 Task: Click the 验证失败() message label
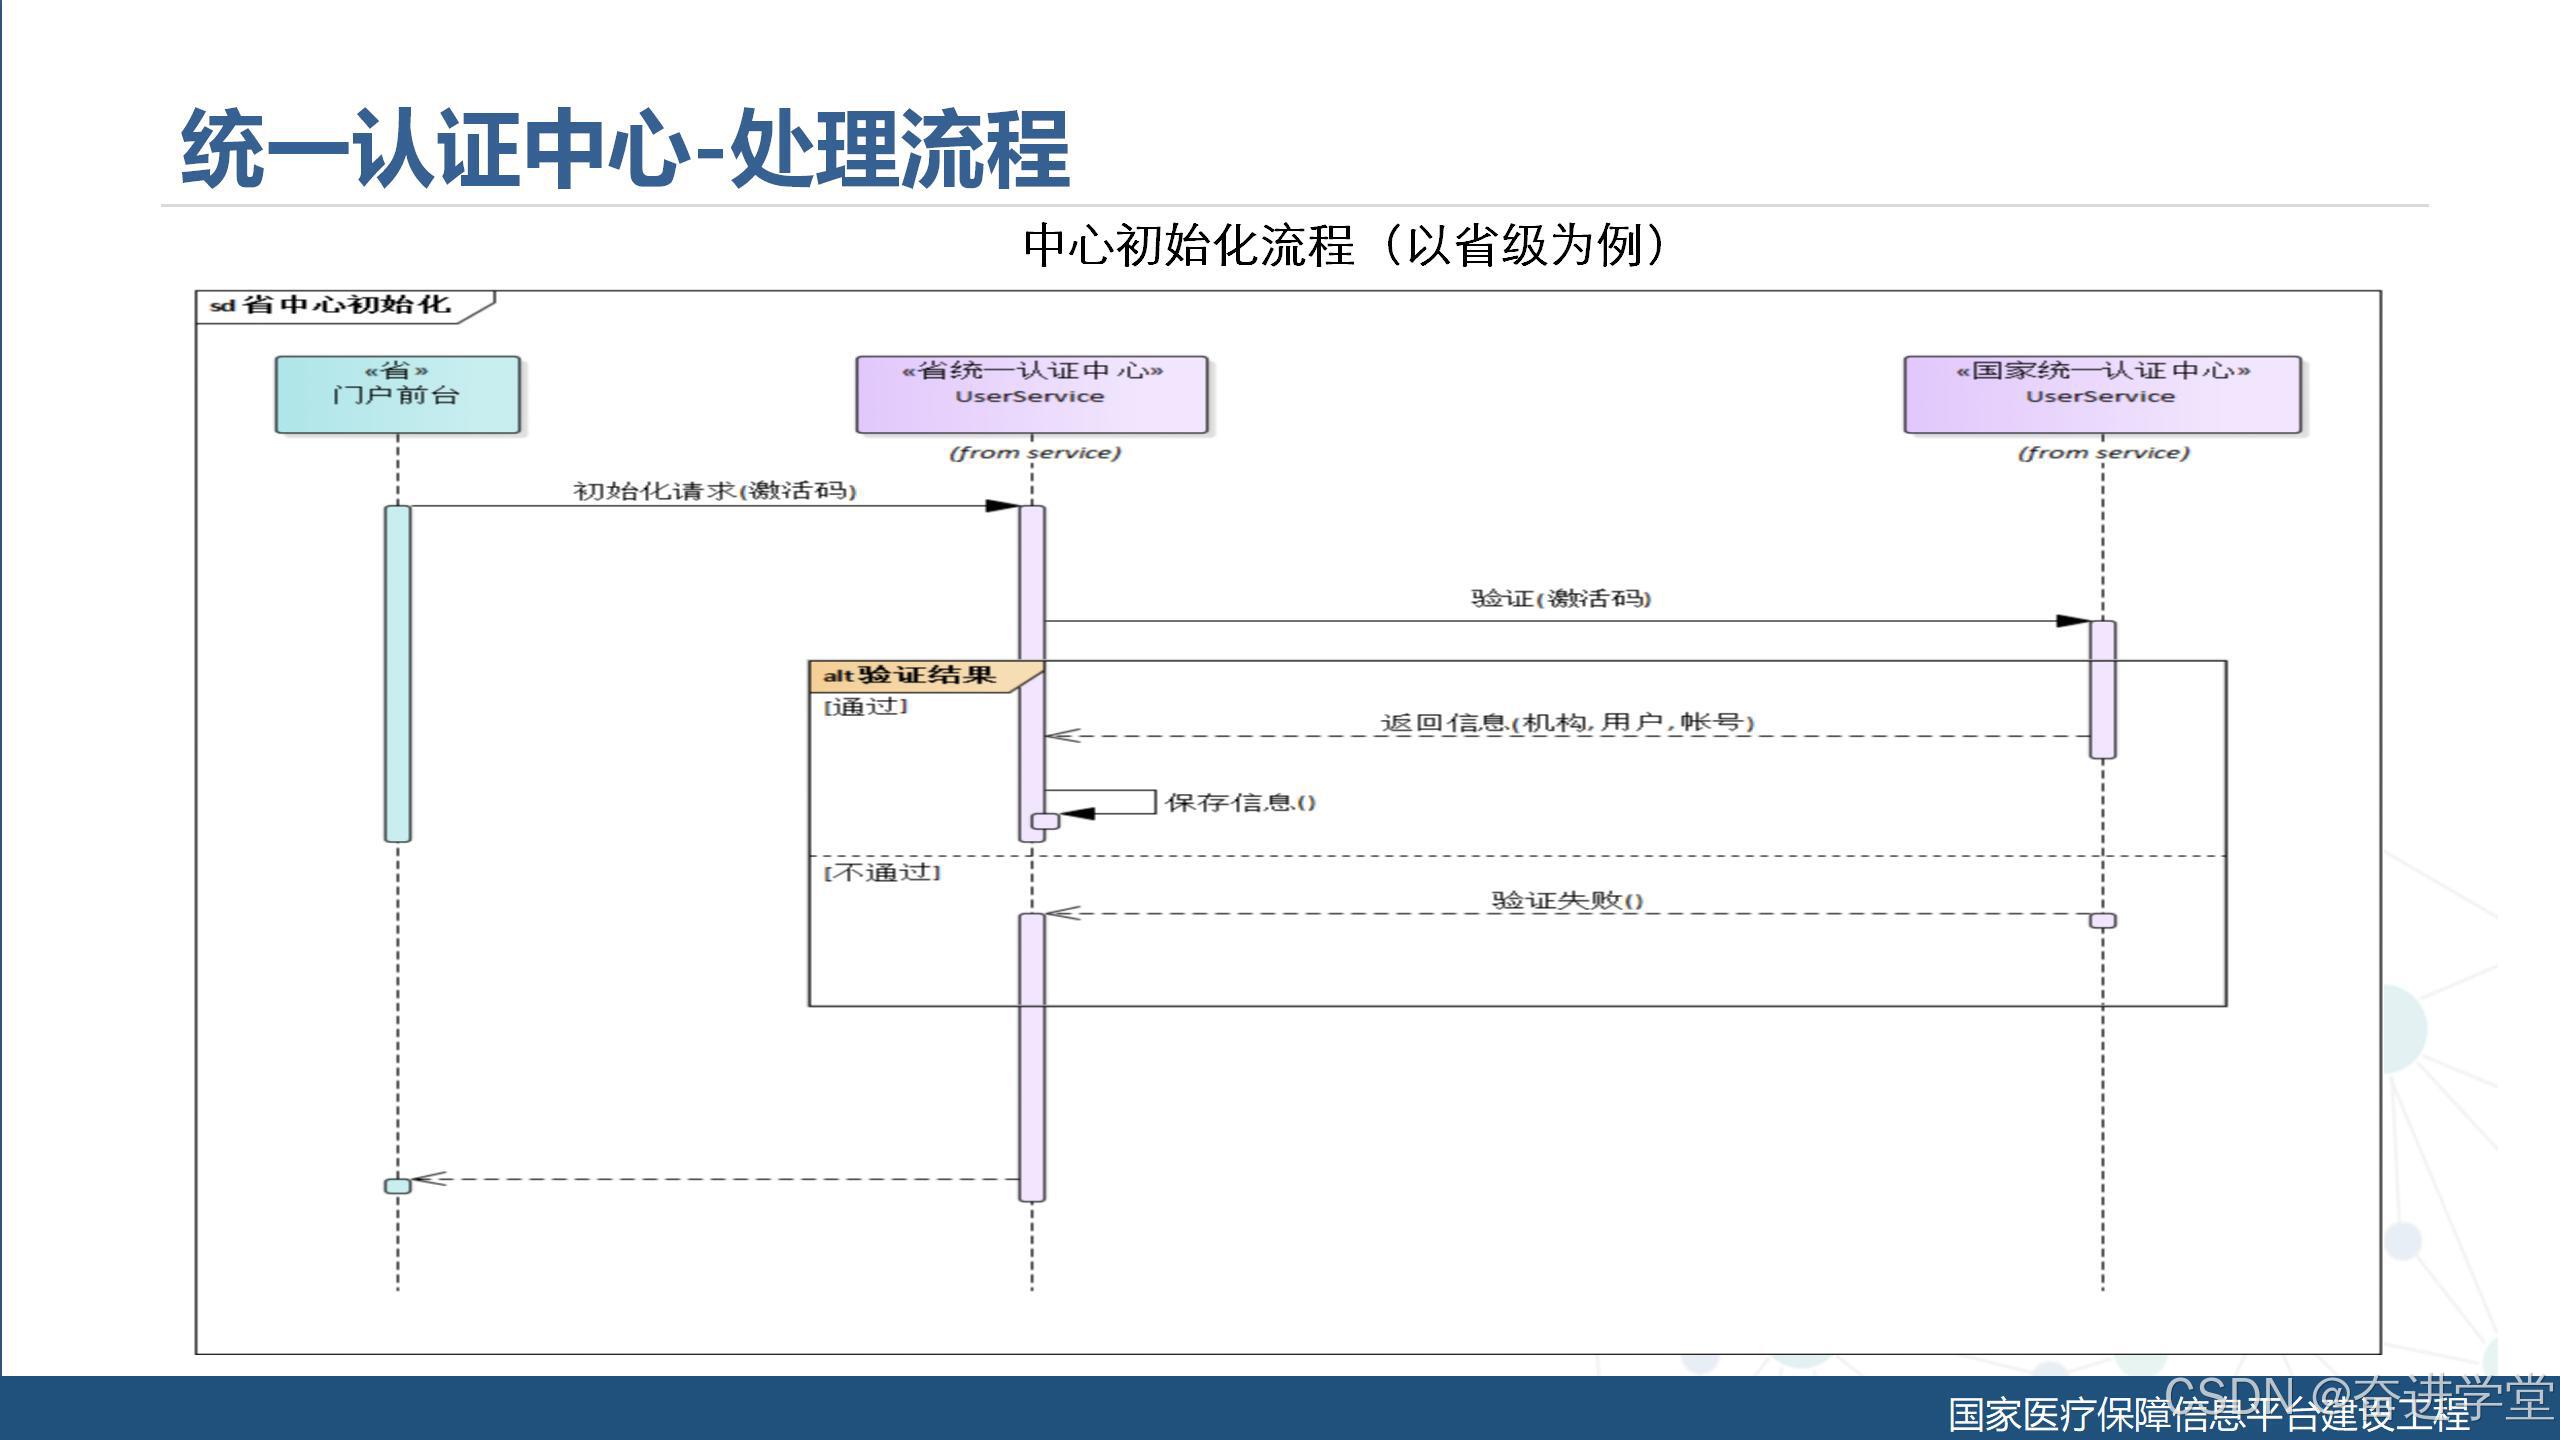1567,900
